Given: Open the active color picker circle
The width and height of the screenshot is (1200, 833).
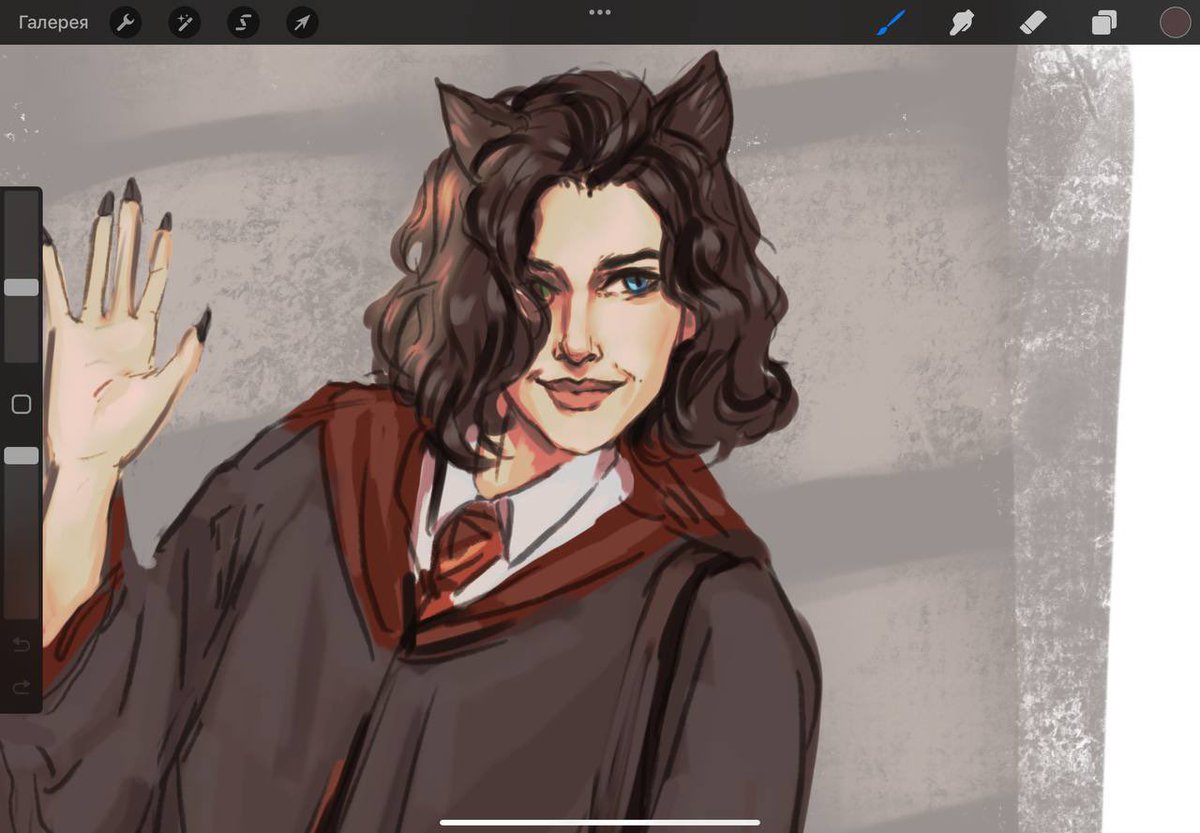Looking at the screenshot, I should pos(1175,22).
